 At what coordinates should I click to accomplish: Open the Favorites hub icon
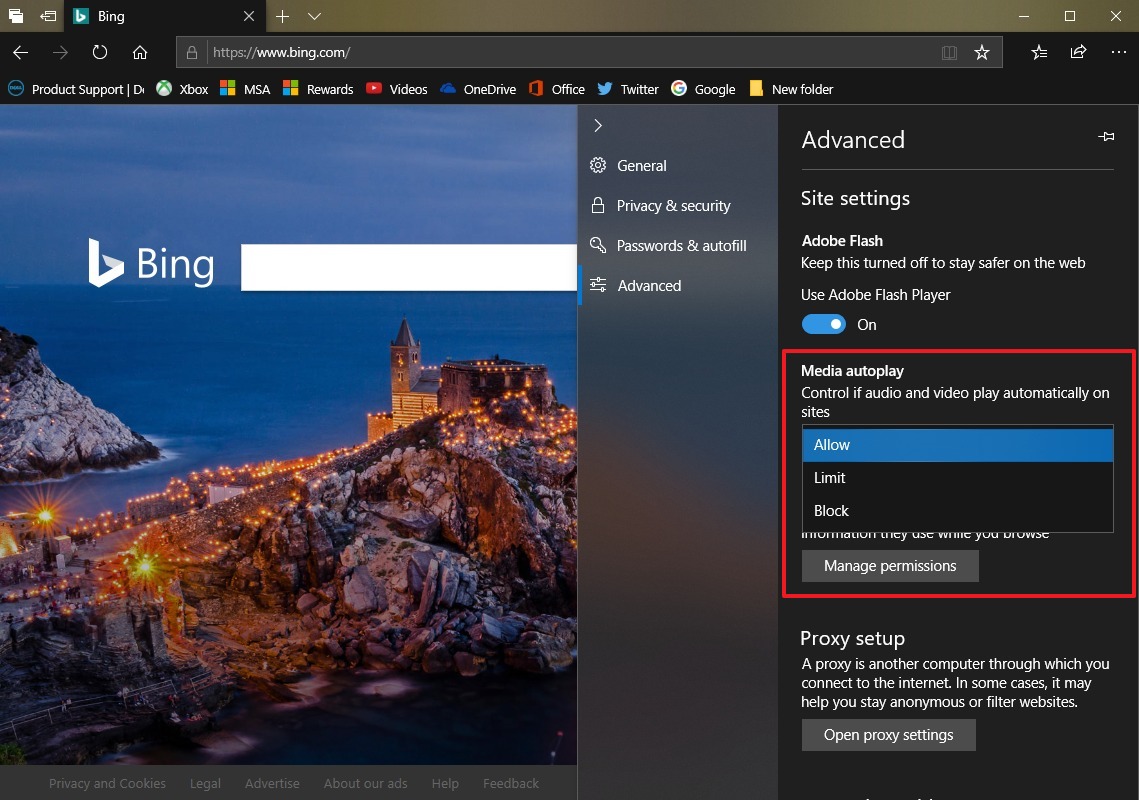tap(1039, 52)
